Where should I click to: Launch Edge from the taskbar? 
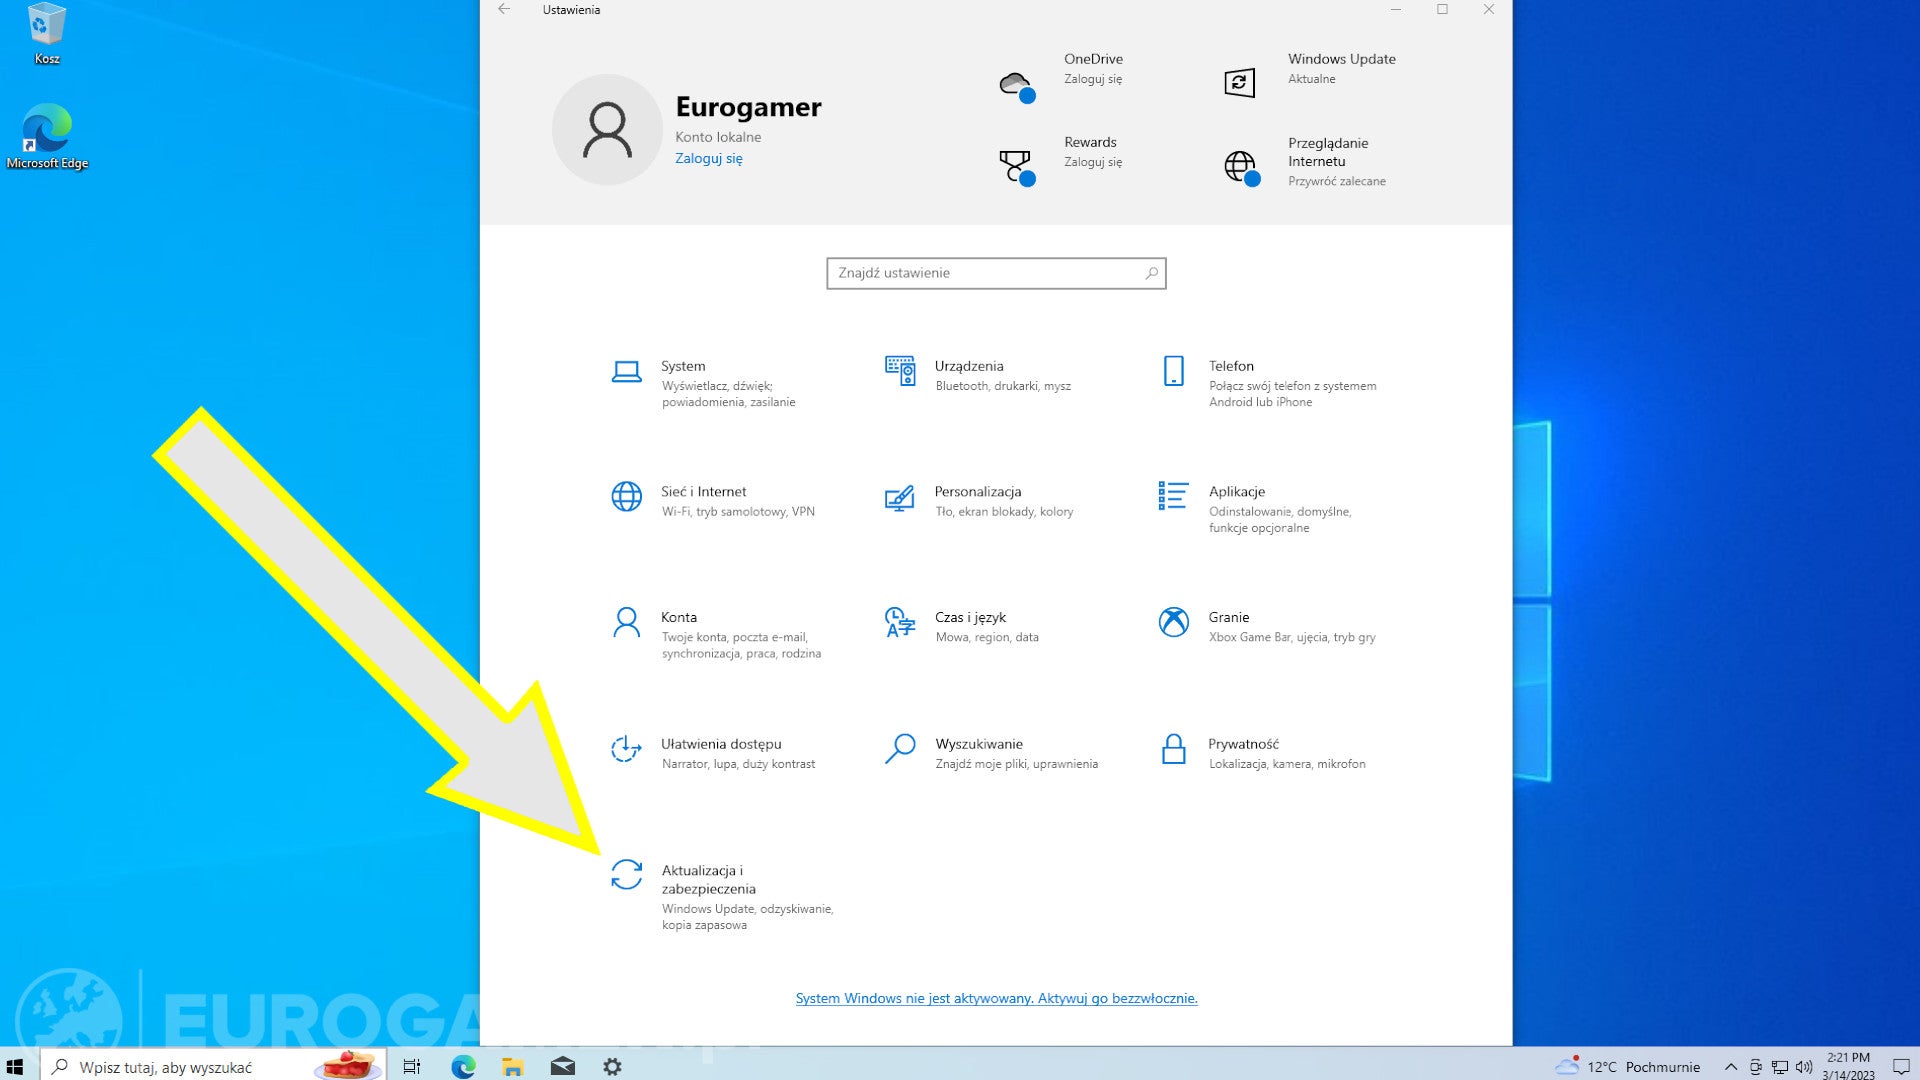(x=463, y=1067)
